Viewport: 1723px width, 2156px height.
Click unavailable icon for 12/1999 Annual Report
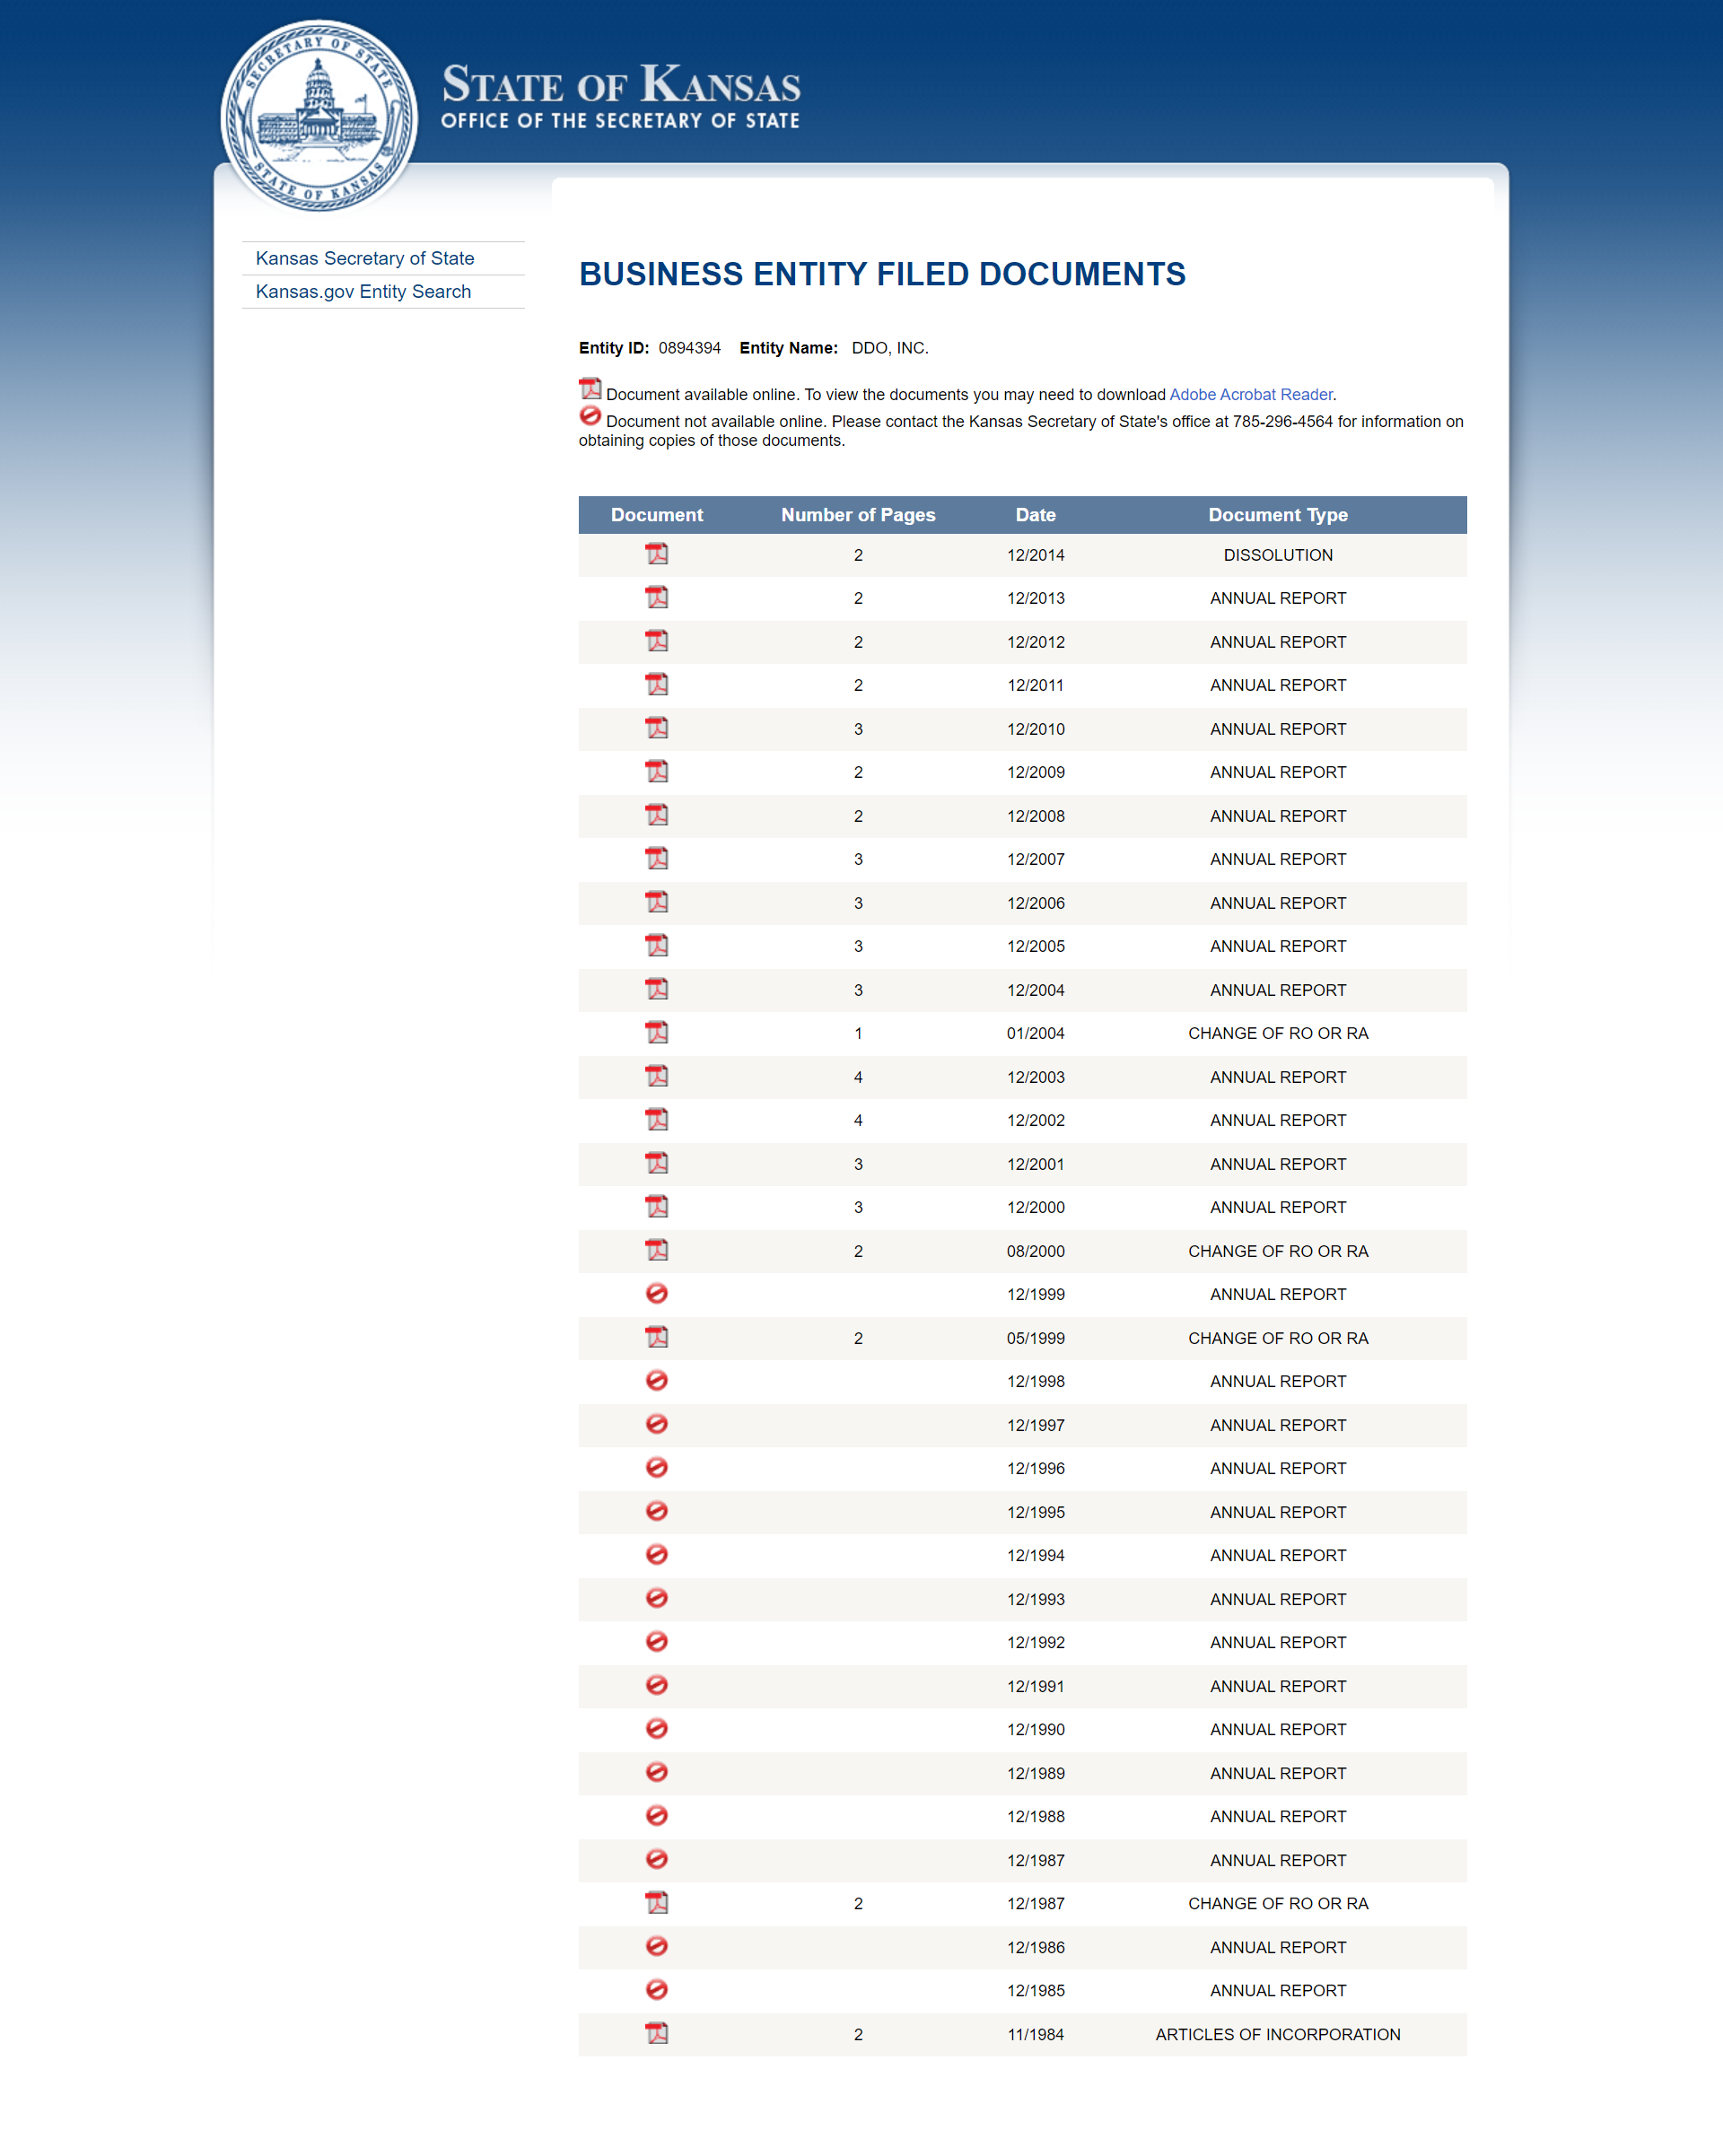pos(656,1294)
